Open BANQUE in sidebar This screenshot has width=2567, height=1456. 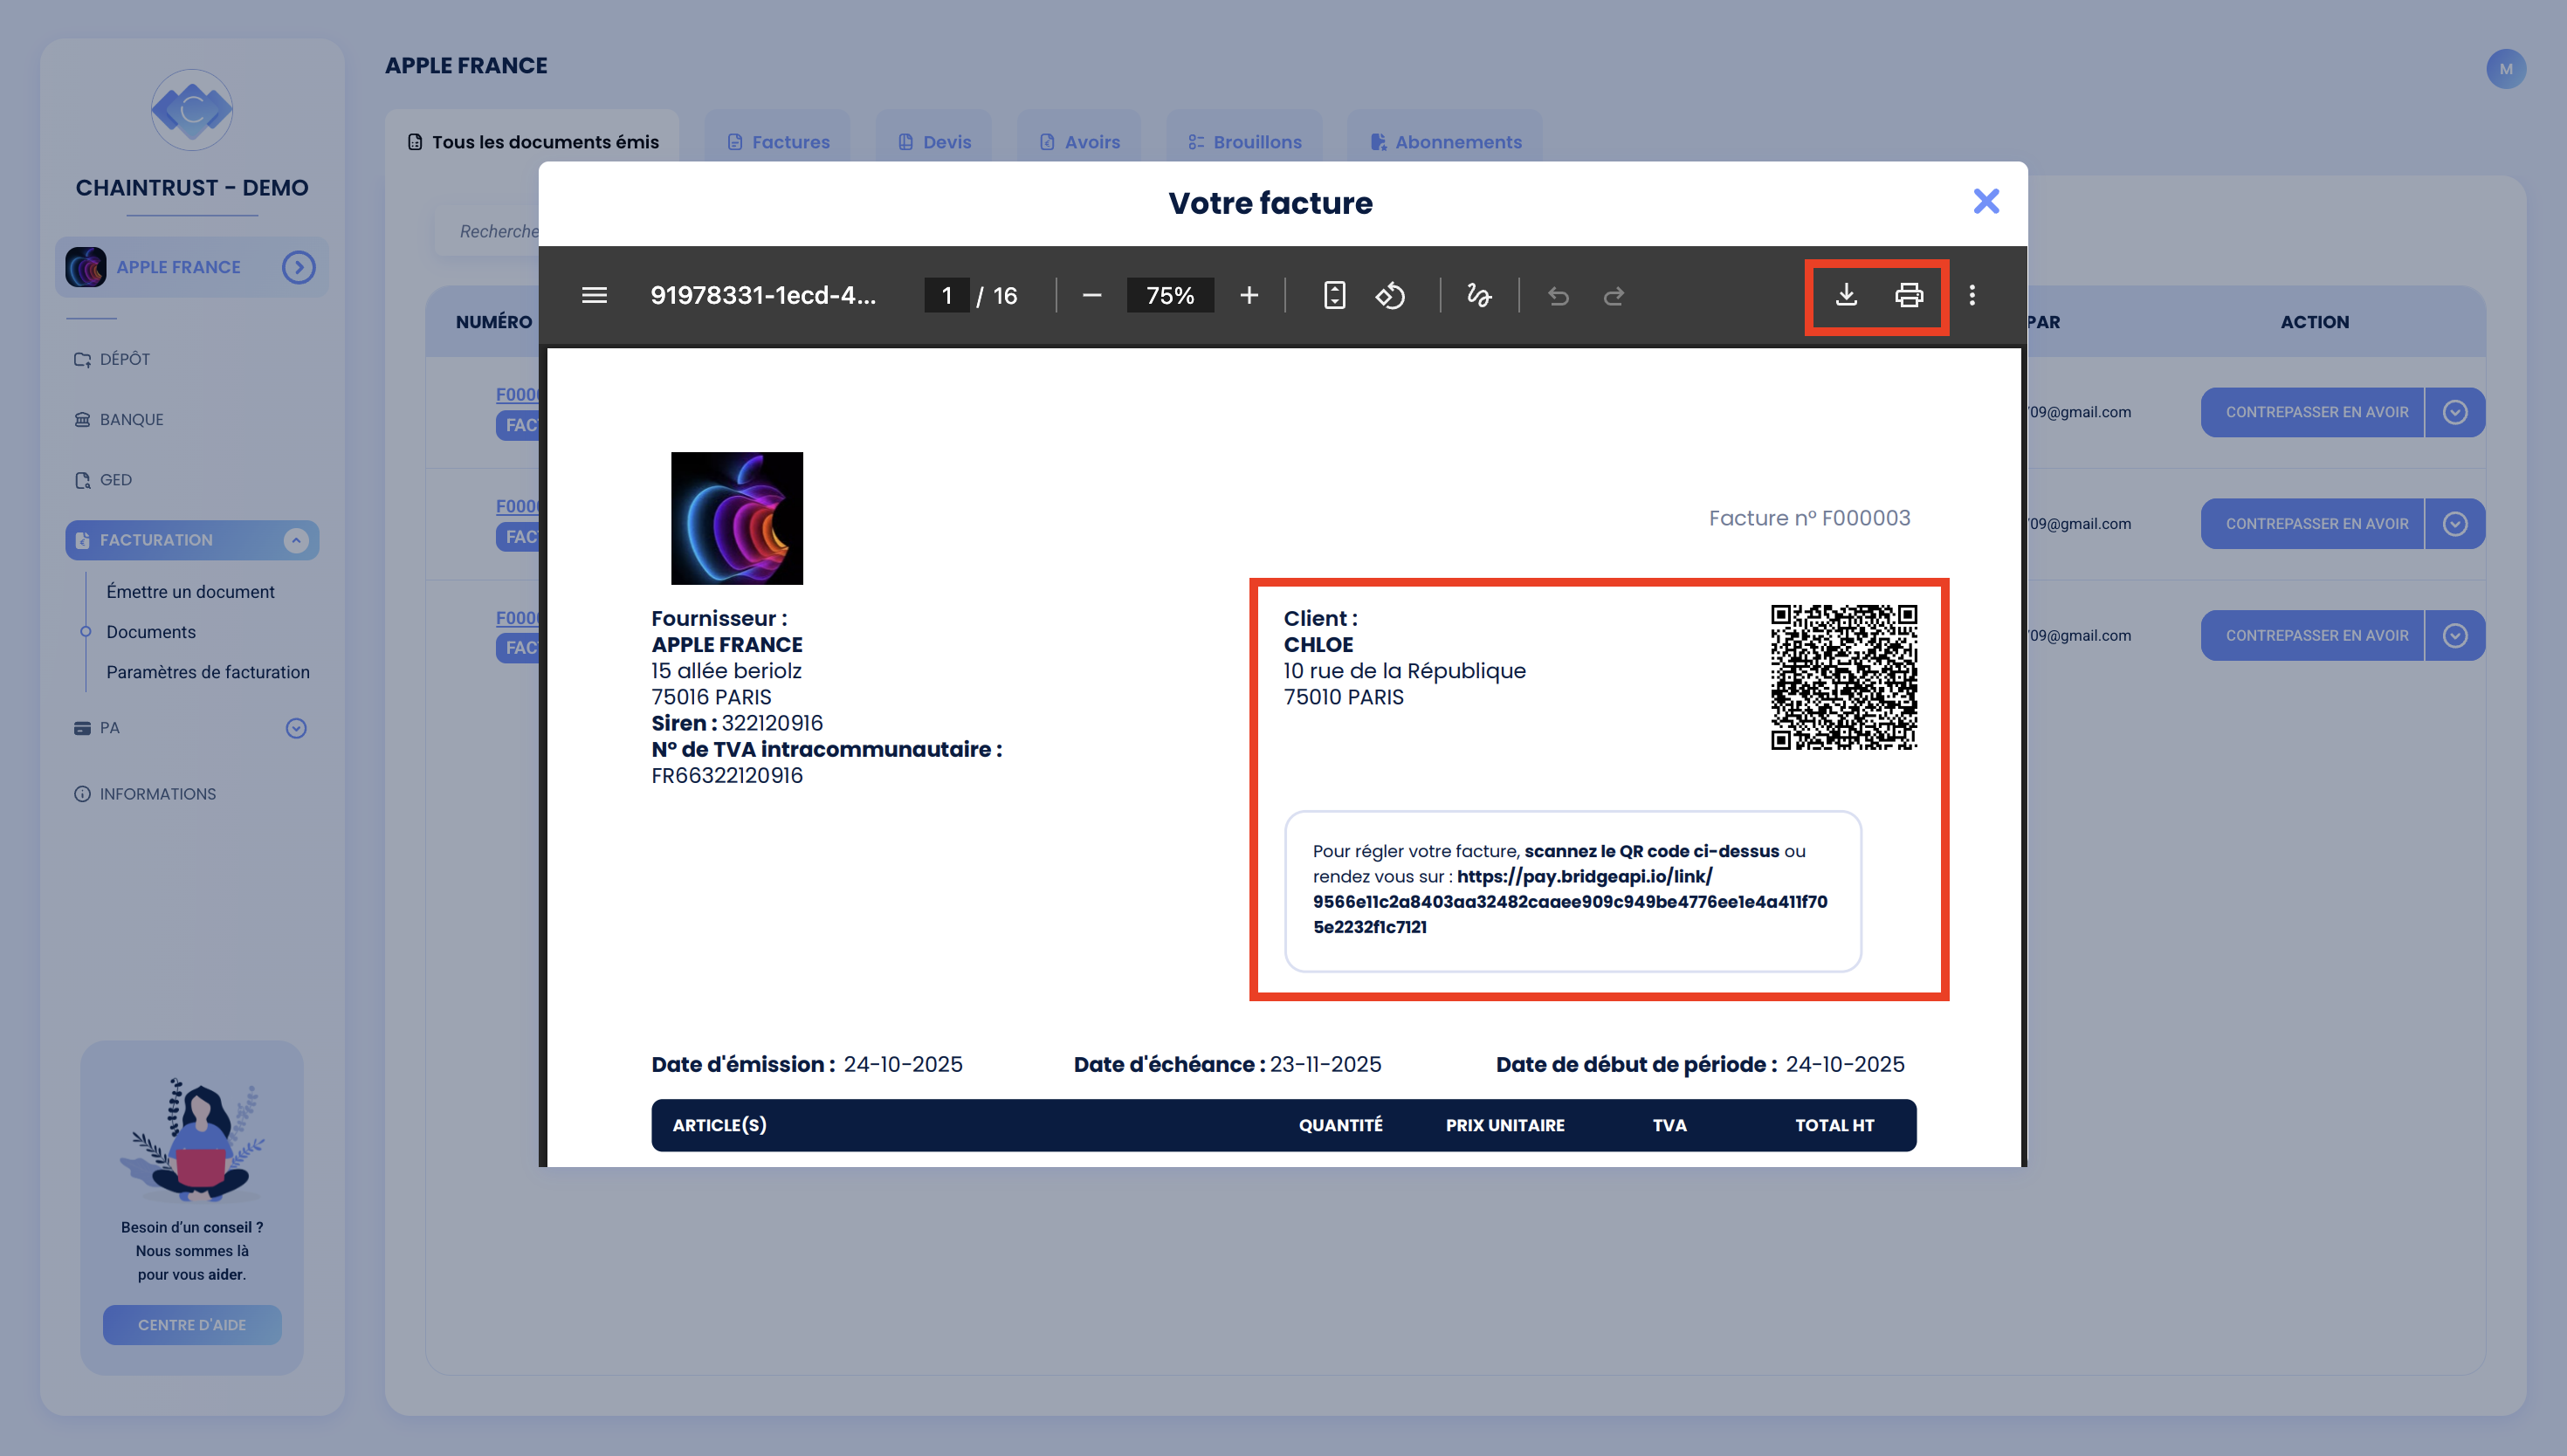119,419
